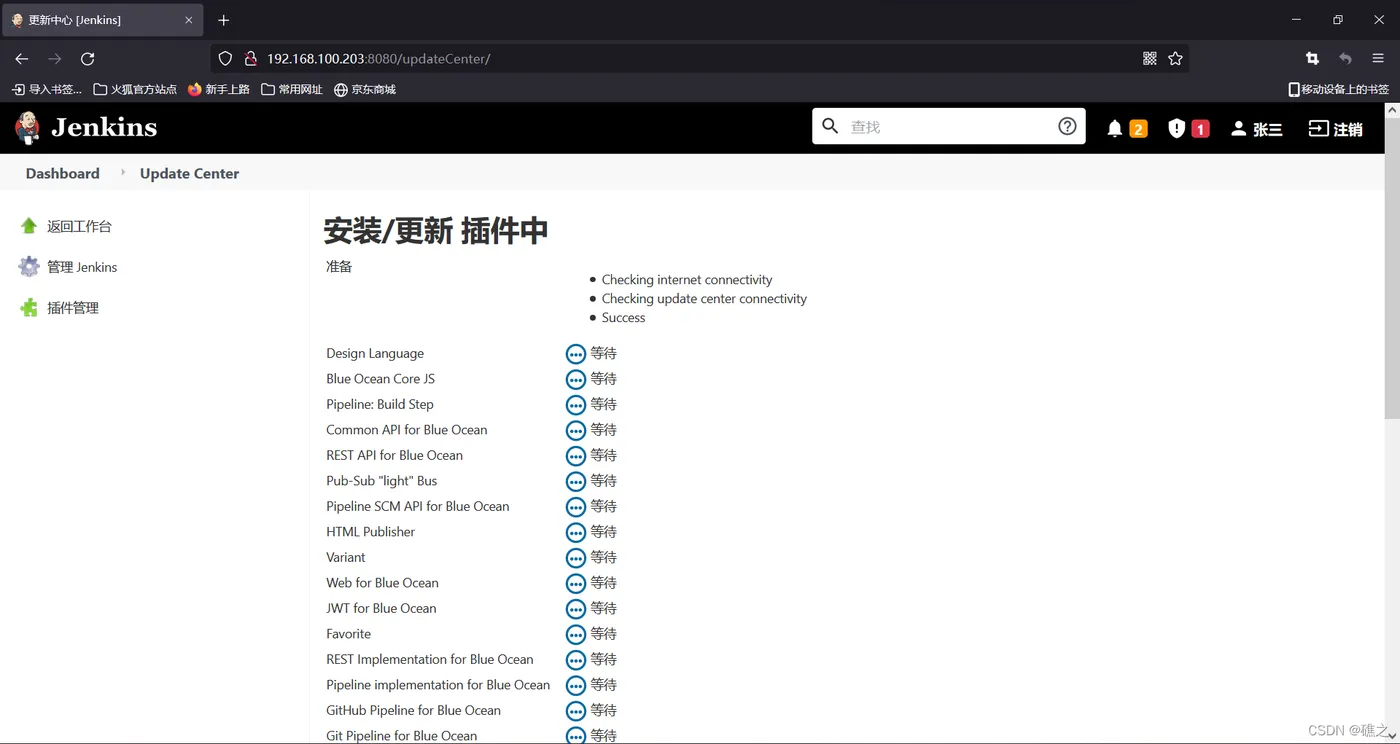Open 新手上路 bookmark

coord(219,89)
